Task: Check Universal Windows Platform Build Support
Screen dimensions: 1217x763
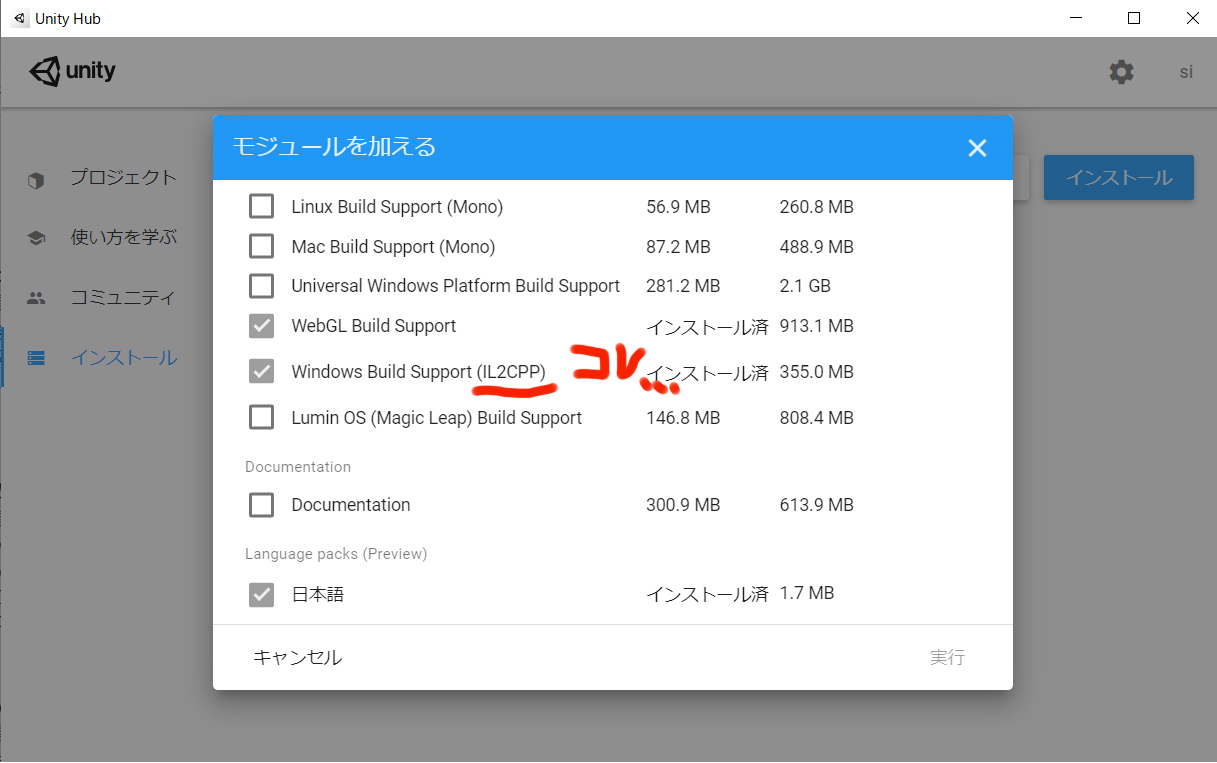Action: pos(261,285)
